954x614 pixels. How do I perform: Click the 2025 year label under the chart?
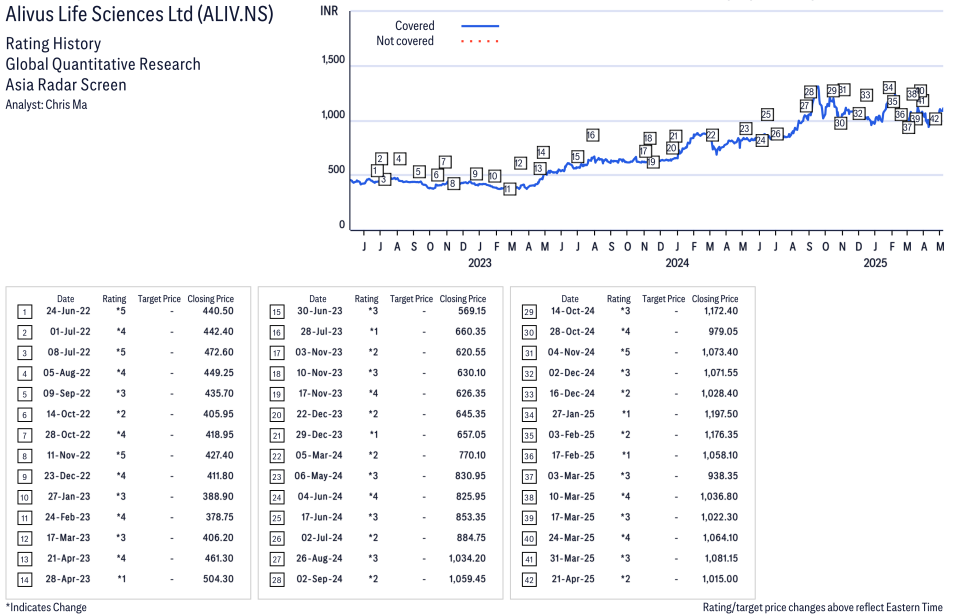[x=875, y=263]
